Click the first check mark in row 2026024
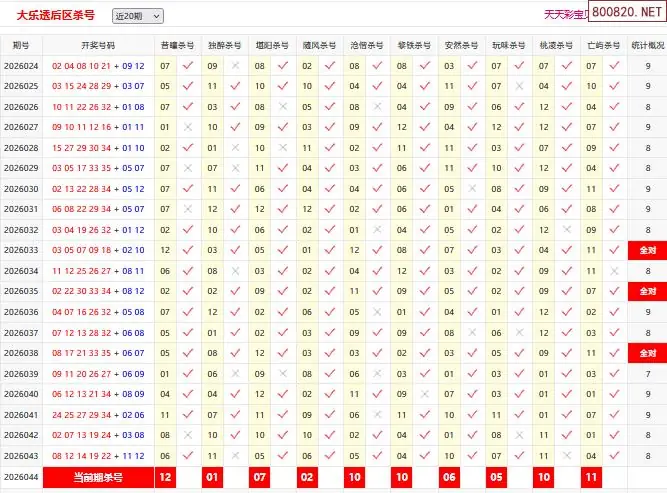The width and height of the screenshot is (667, 493). click(x=188, y=66)
